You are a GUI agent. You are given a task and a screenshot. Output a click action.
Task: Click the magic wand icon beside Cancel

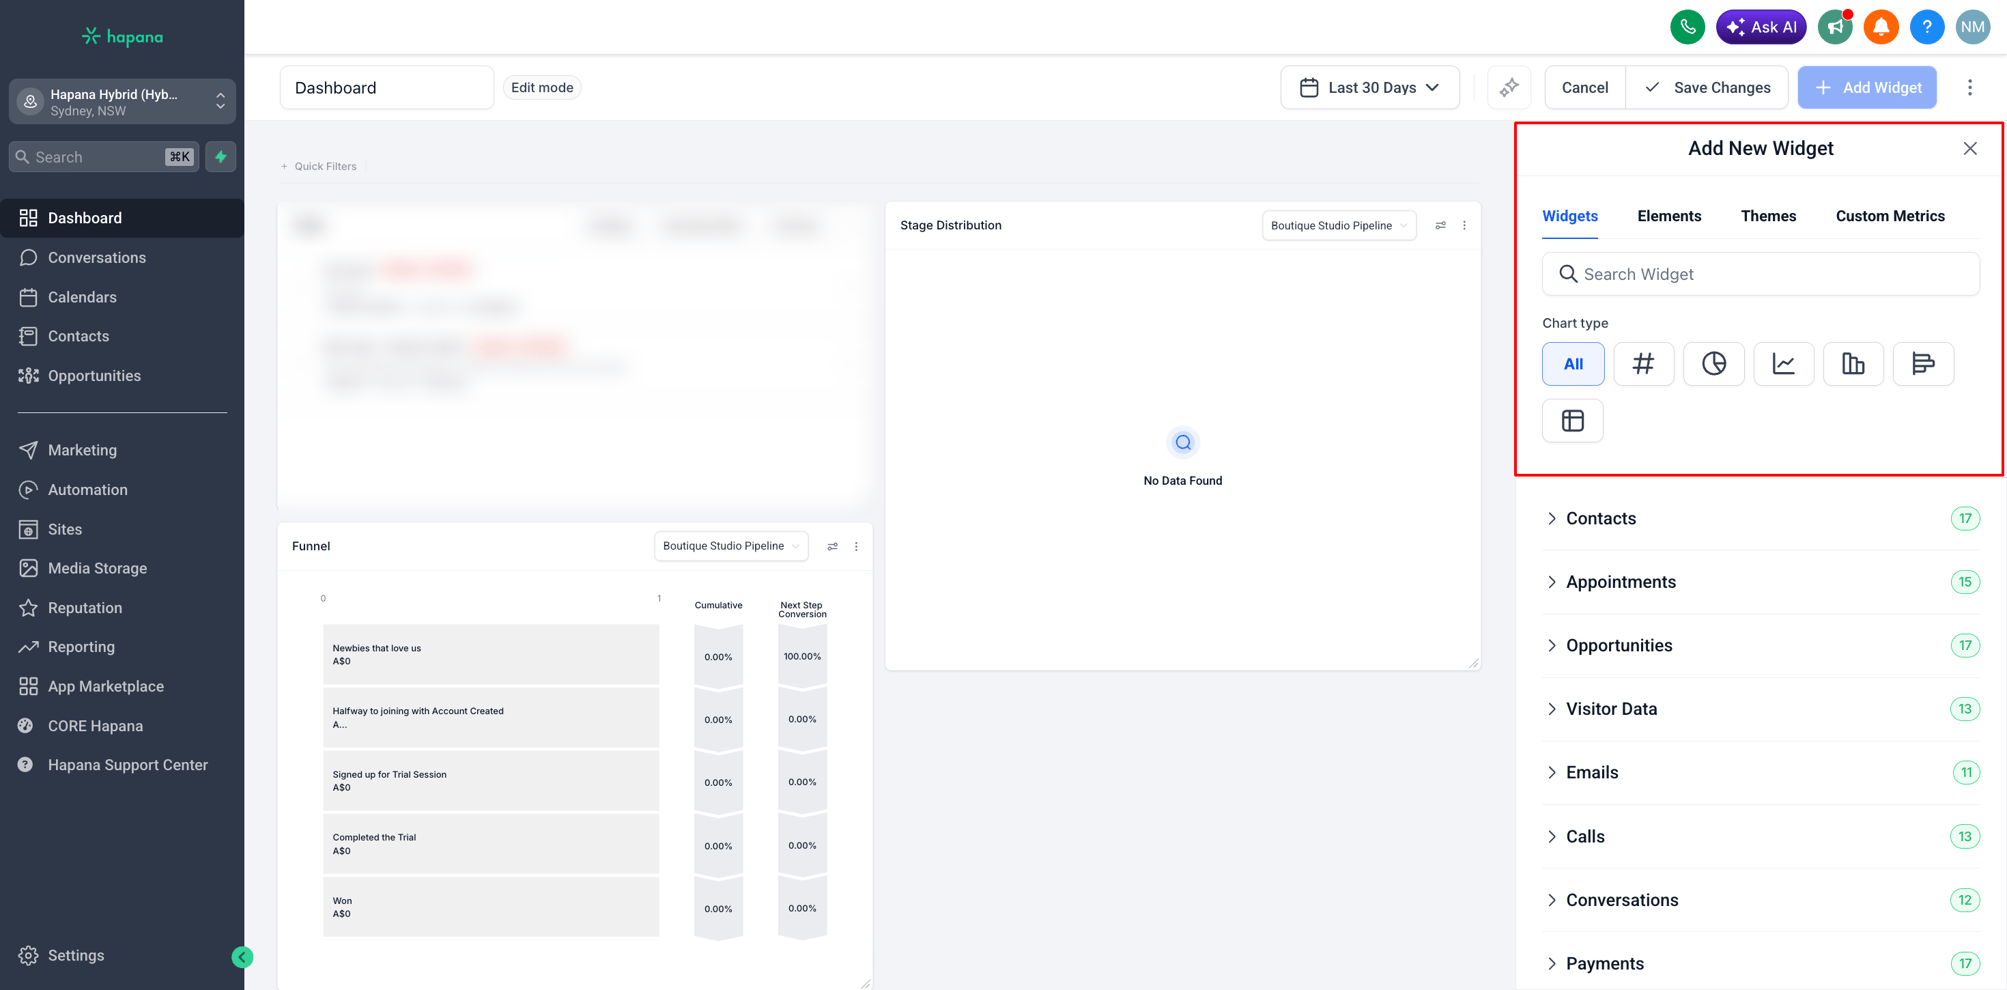click(1509, 88)
